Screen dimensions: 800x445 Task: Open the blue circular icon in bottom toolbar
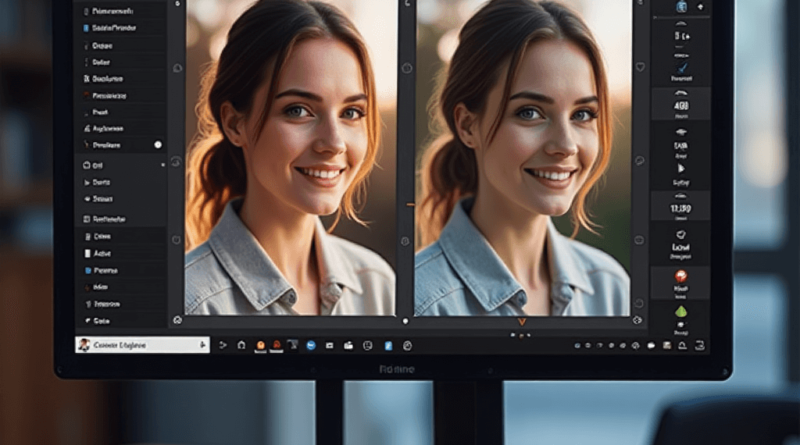click(311, 345)
